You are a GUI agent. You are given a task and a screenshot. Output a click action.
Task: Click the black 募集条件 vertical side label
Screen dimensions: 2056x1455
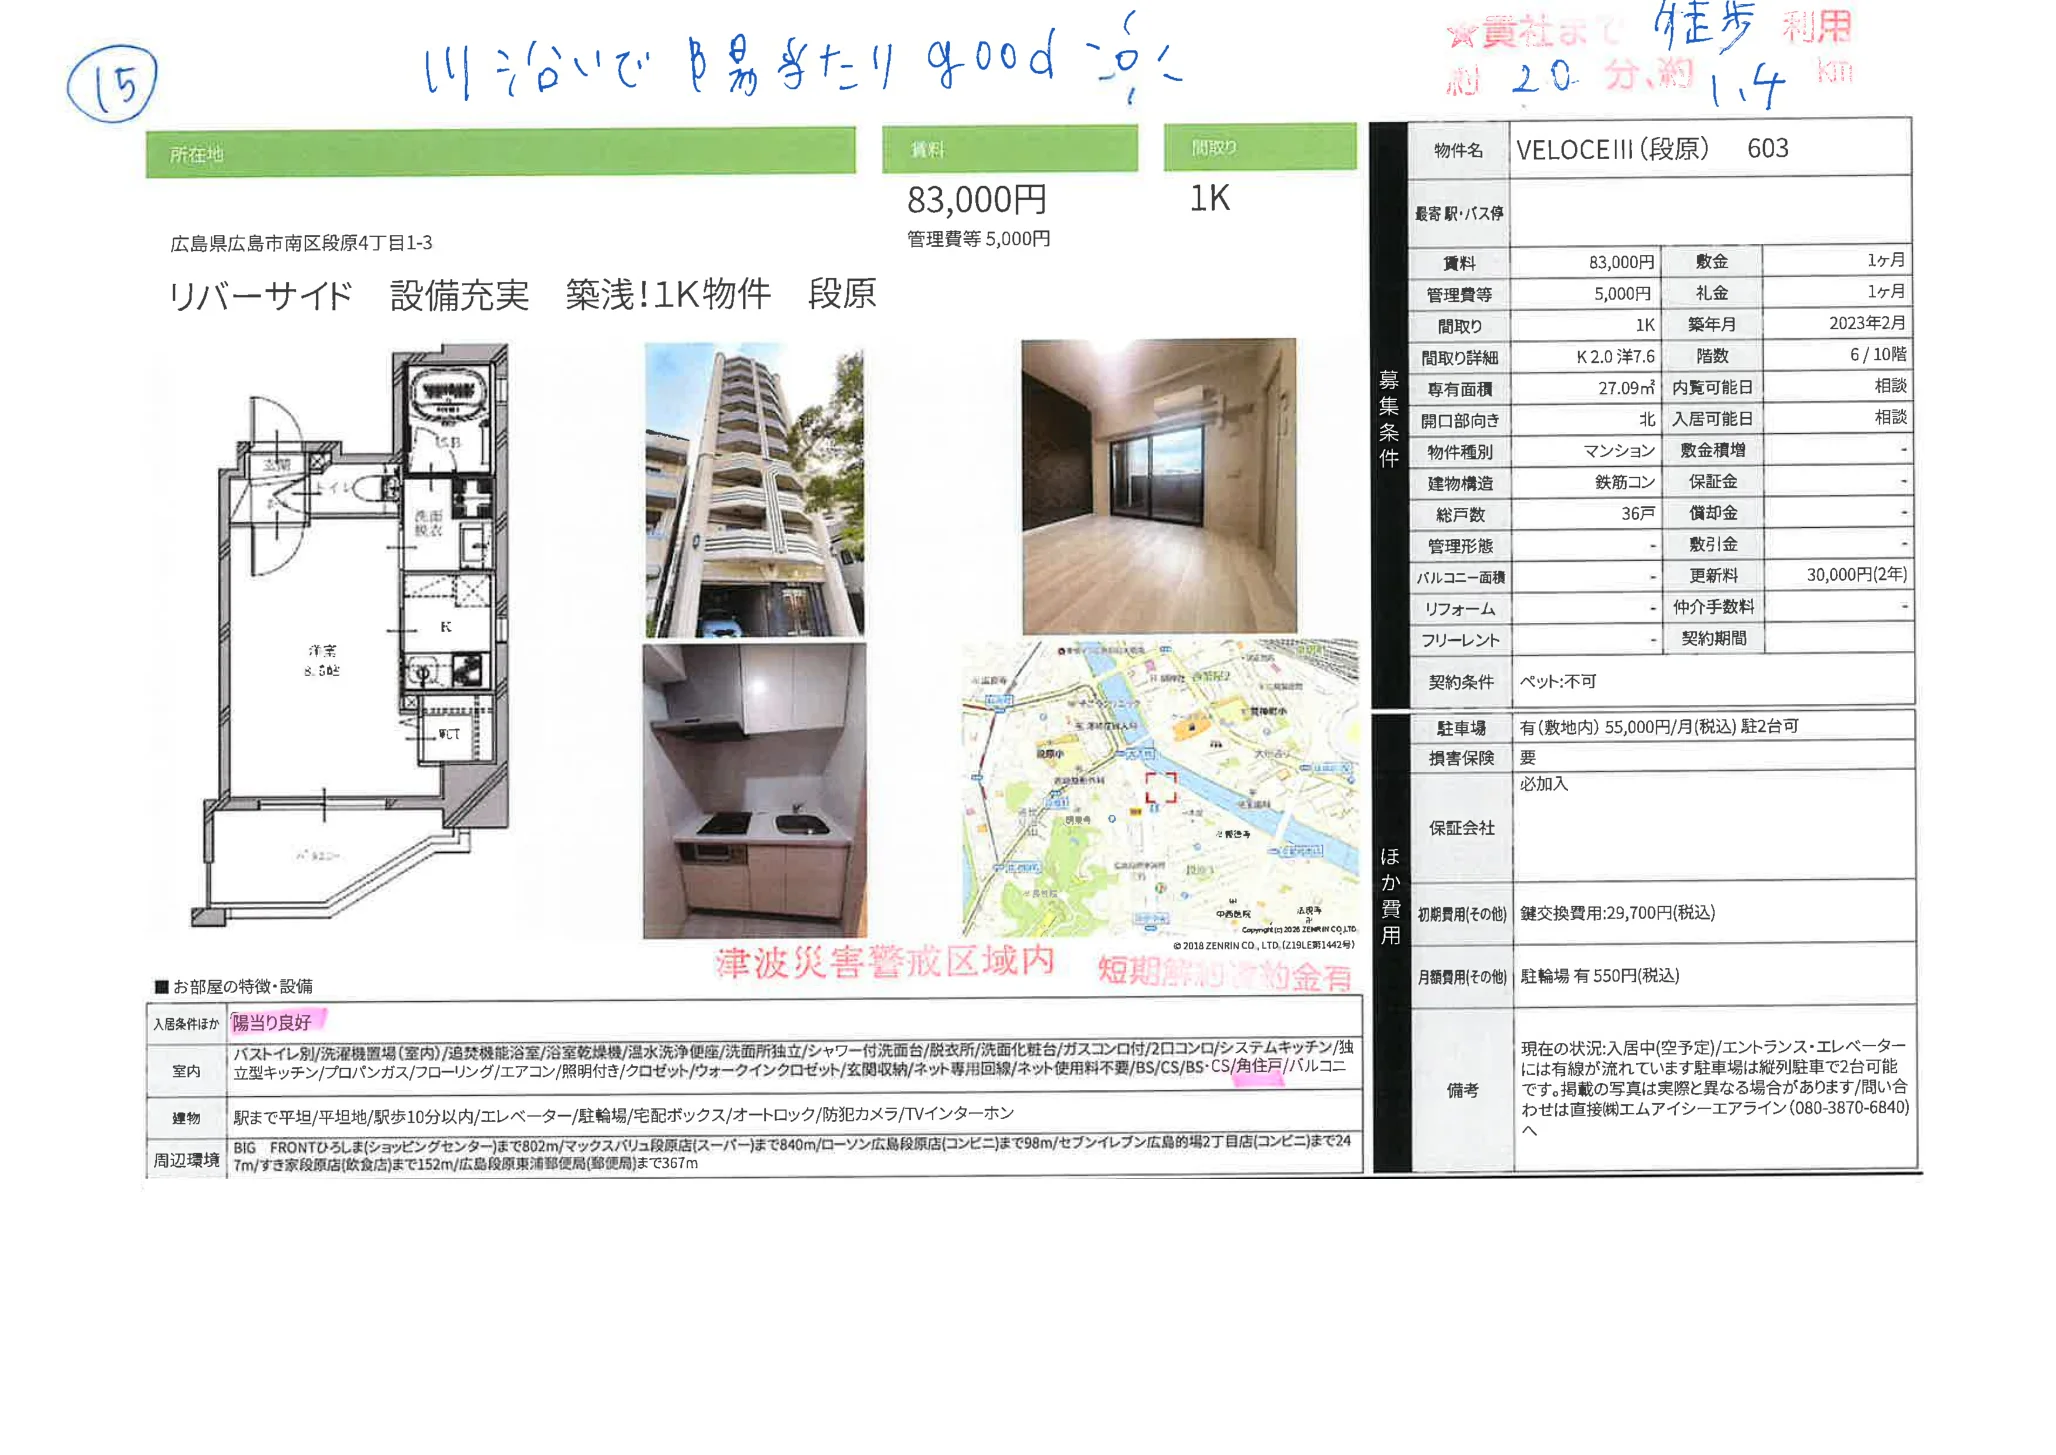click(x=1388, y=418)
